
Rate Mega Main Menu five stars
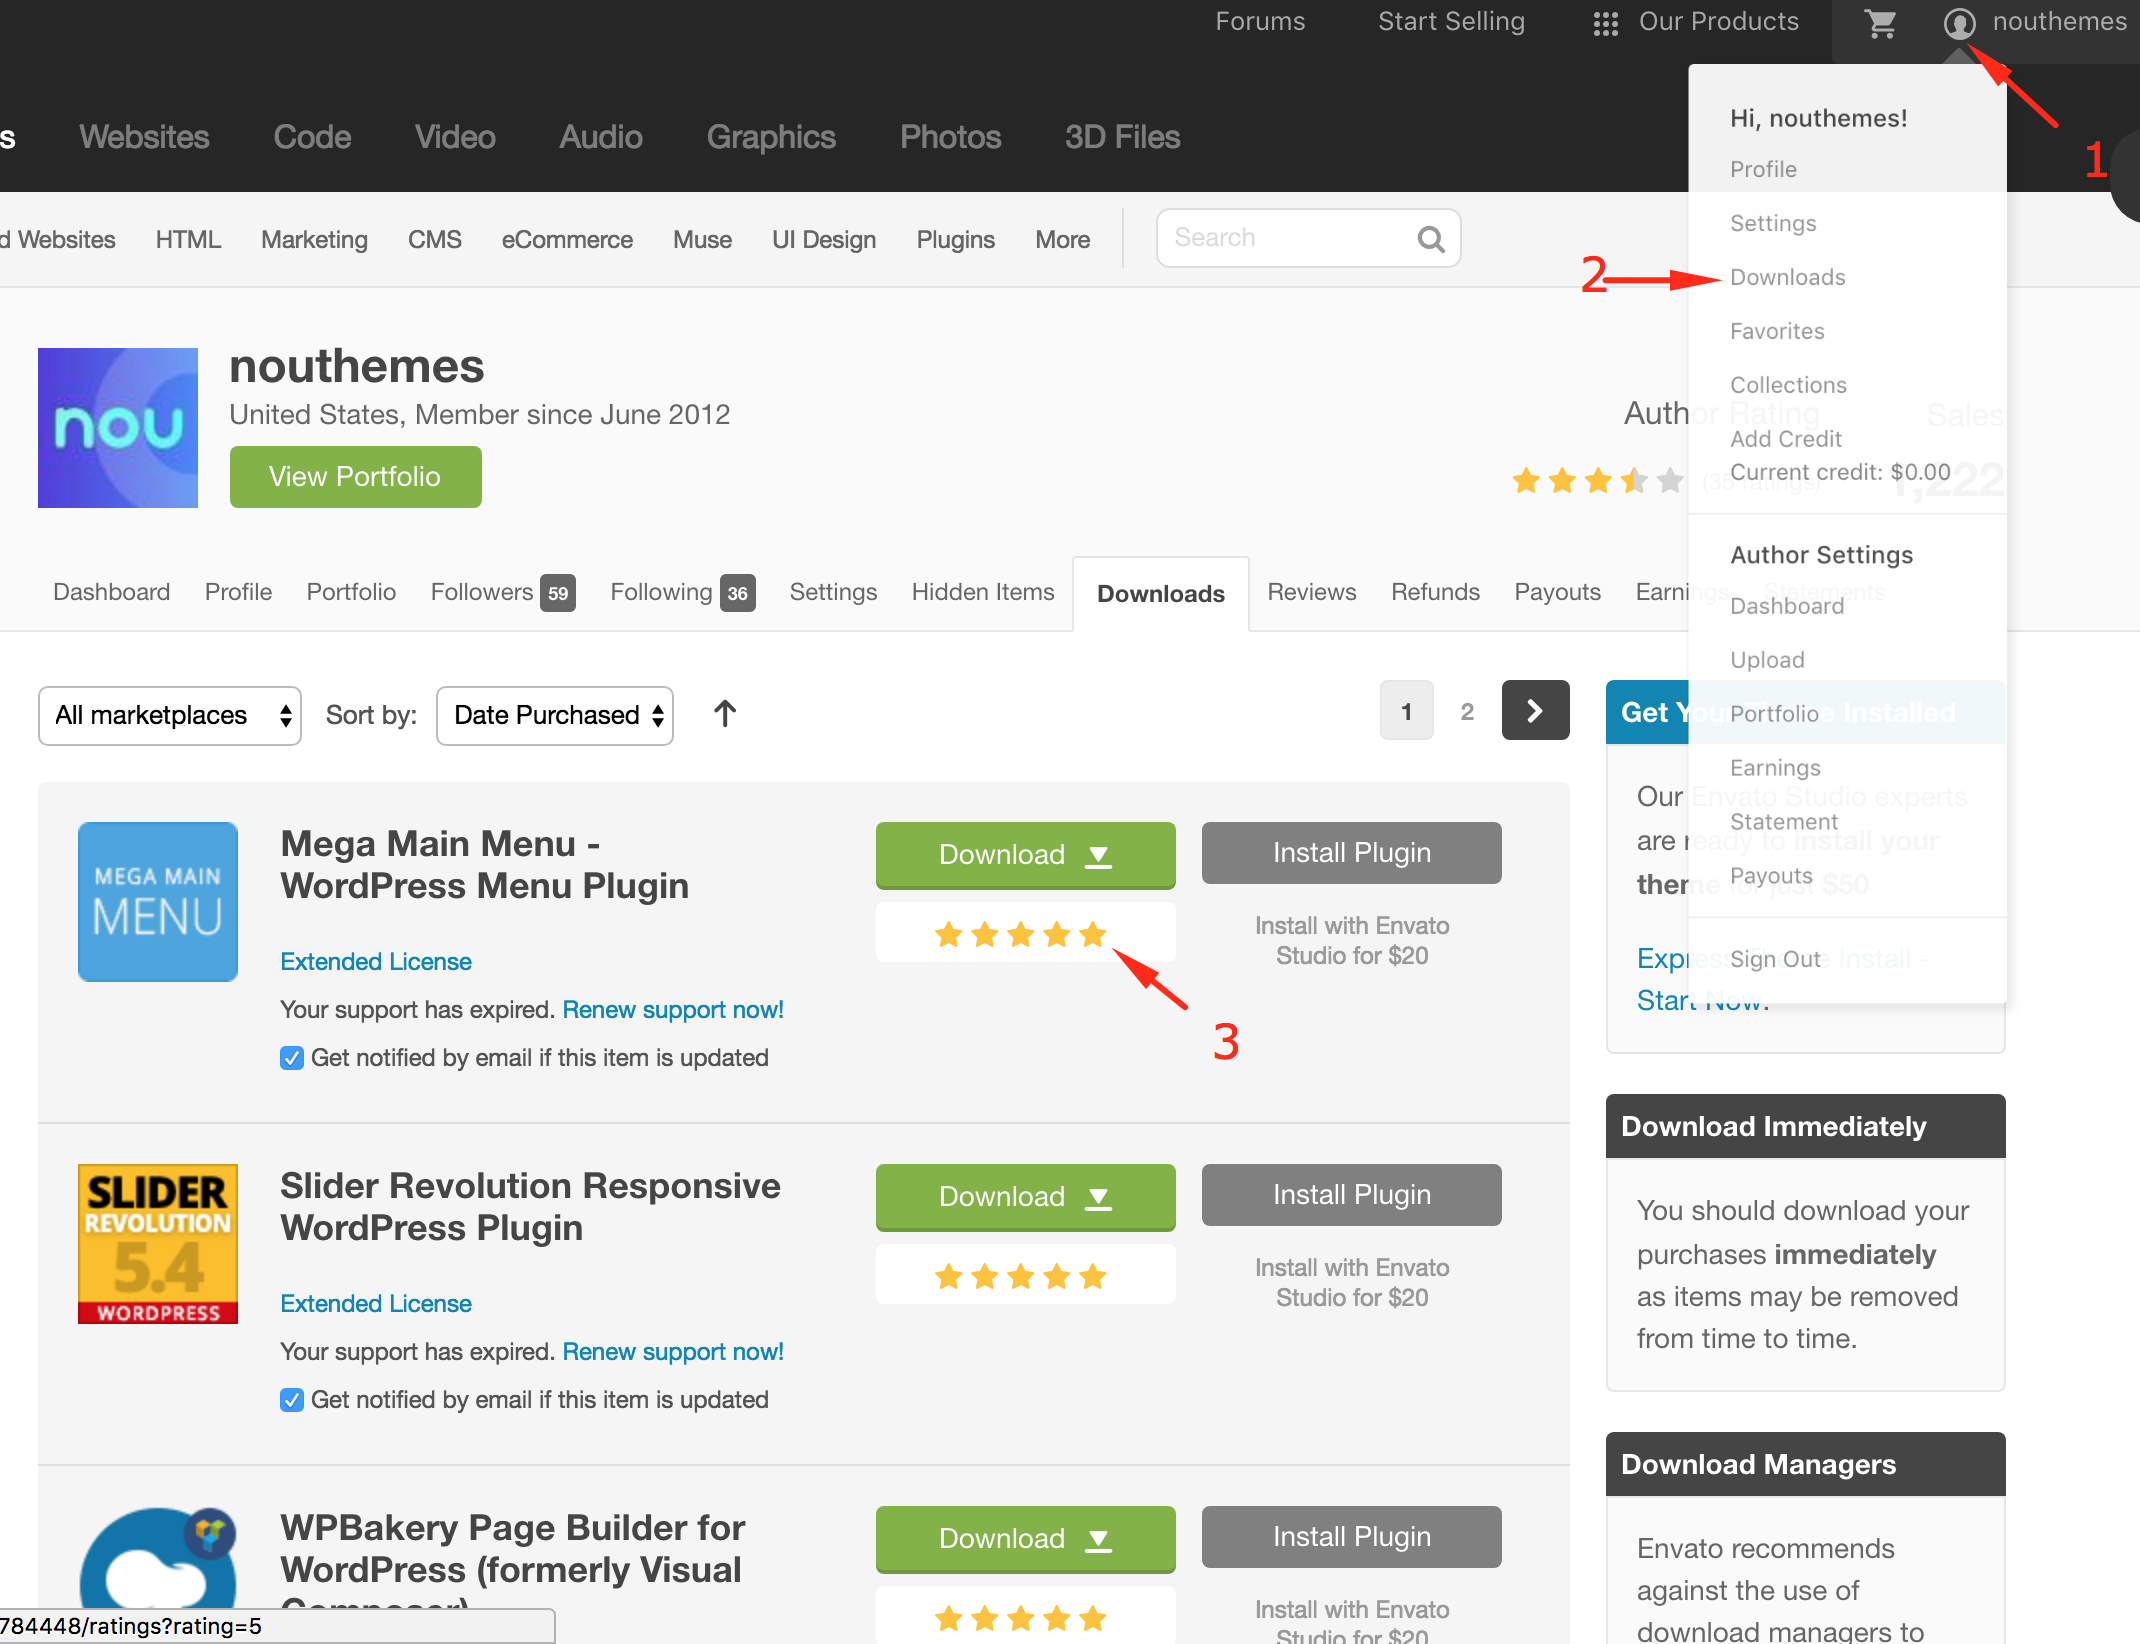point(1093,934)
